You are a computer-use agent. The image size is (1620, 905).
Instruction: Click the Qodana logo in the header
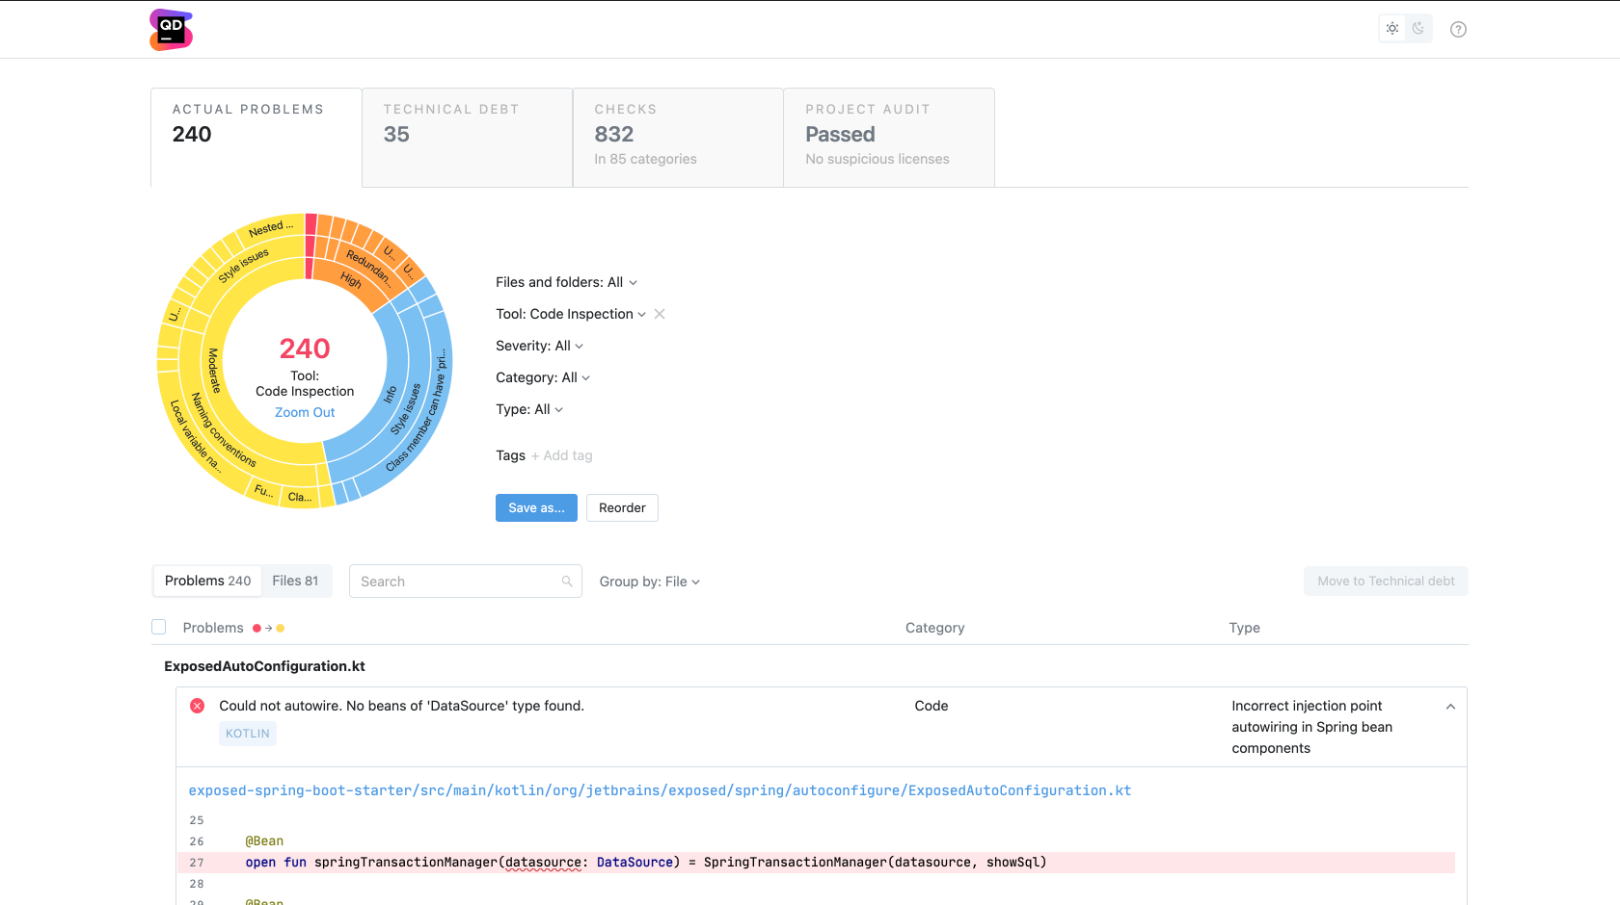(170, 29)
